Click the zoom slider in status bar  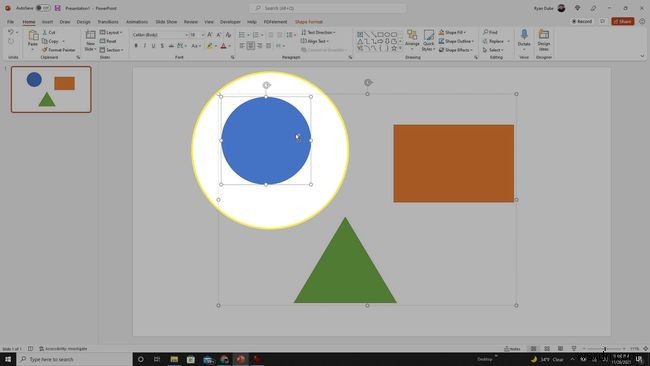pos(604,349)
